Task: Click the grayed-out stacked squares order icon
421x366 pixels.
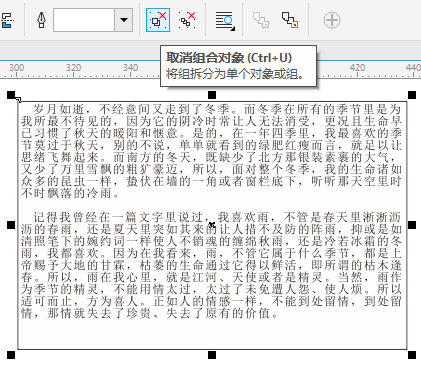Action: pos(261,20)
